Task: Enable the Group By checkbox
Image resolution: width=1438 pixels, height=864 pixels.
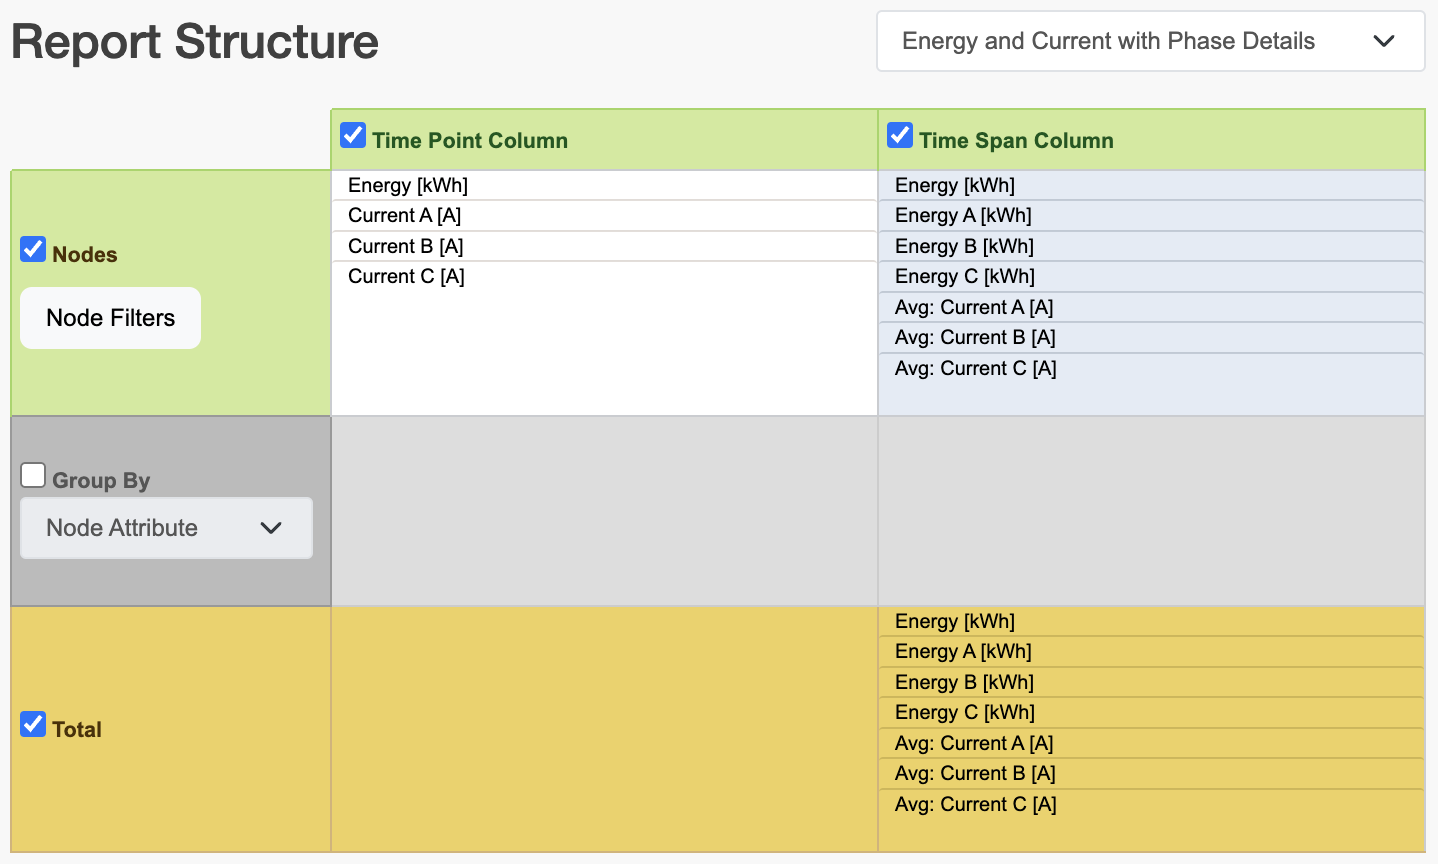Action: (x=33, y=476)
